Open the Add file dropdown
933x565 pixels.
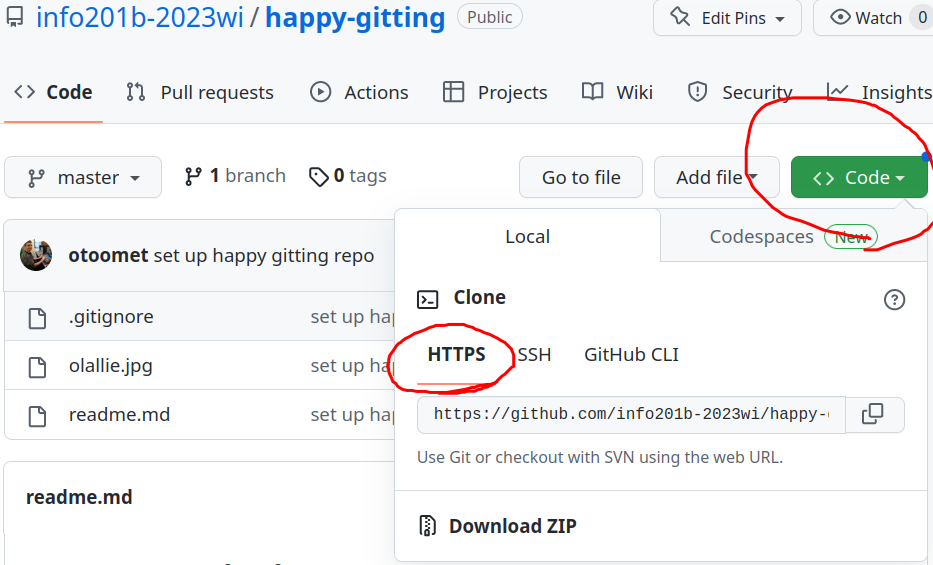tap(716, 177)
